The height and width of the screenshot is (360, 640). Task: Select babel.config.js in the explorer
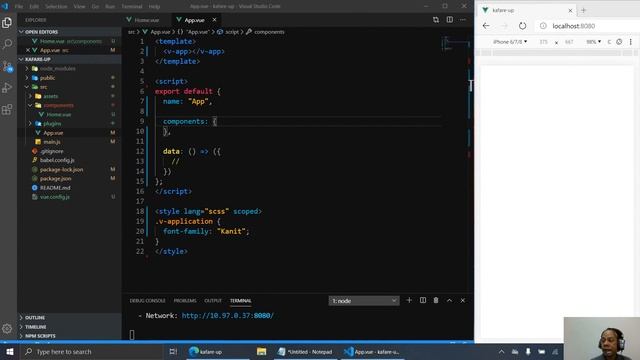(57, 160)
